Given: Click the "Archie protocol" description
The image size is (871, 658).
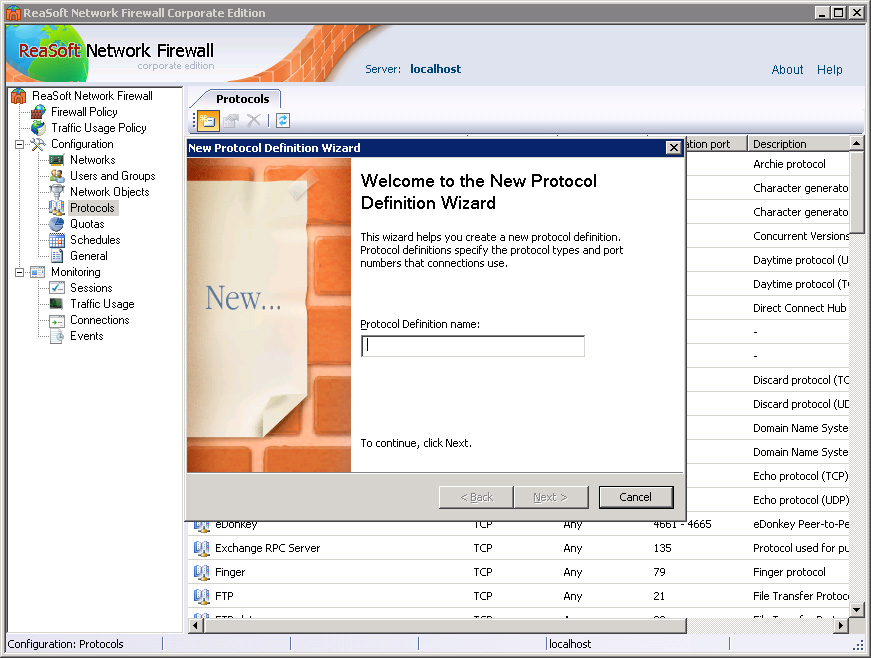Looking at the screenshot, I should [789, 164].
